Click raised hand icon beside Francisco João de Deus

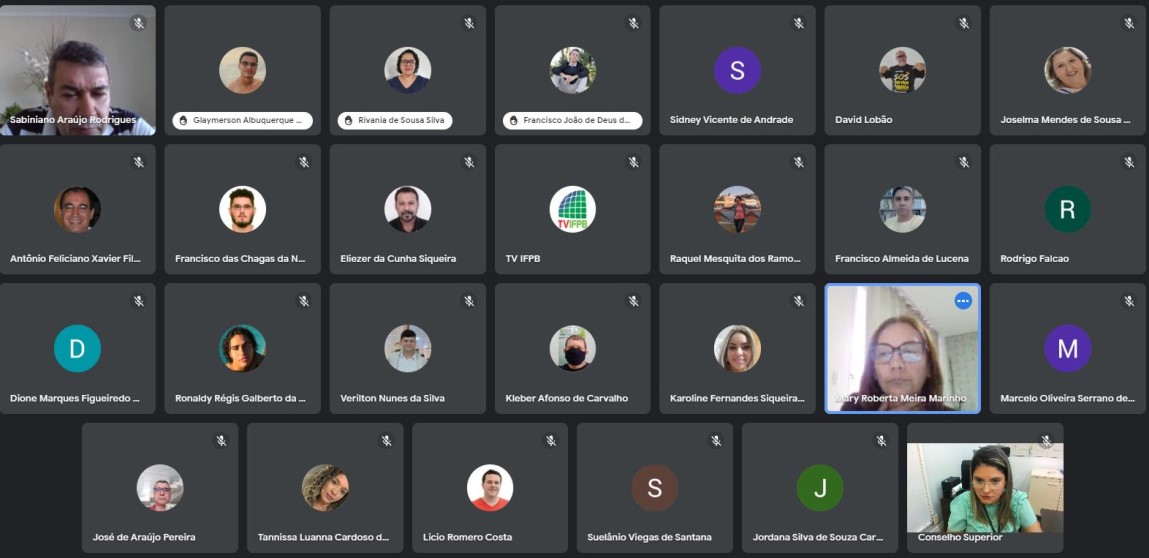pyautogui.click(x=514, y=120)
